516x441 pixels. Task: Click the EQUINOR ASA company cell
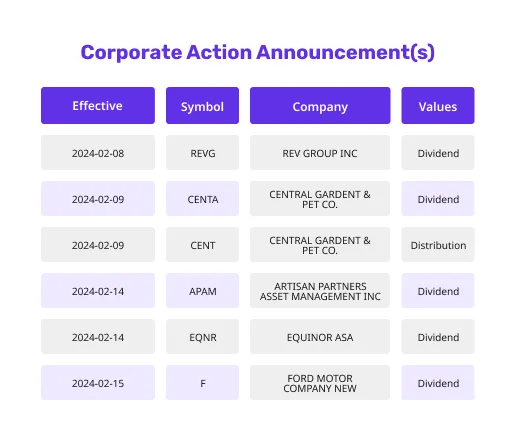pyautogui.click(x=320, y=337)
